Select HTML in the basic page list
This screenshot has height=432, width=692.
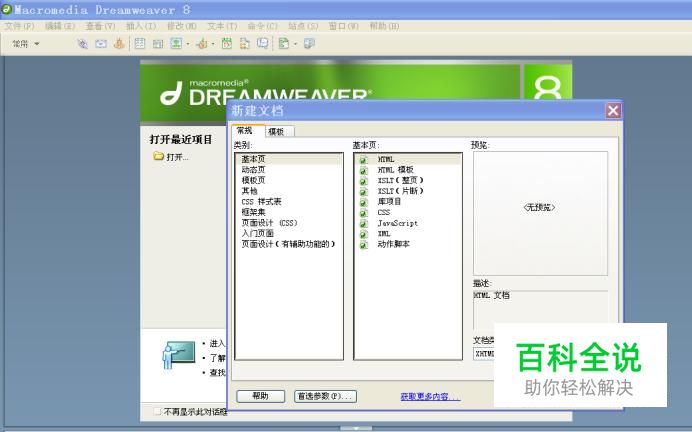point(408,159)
